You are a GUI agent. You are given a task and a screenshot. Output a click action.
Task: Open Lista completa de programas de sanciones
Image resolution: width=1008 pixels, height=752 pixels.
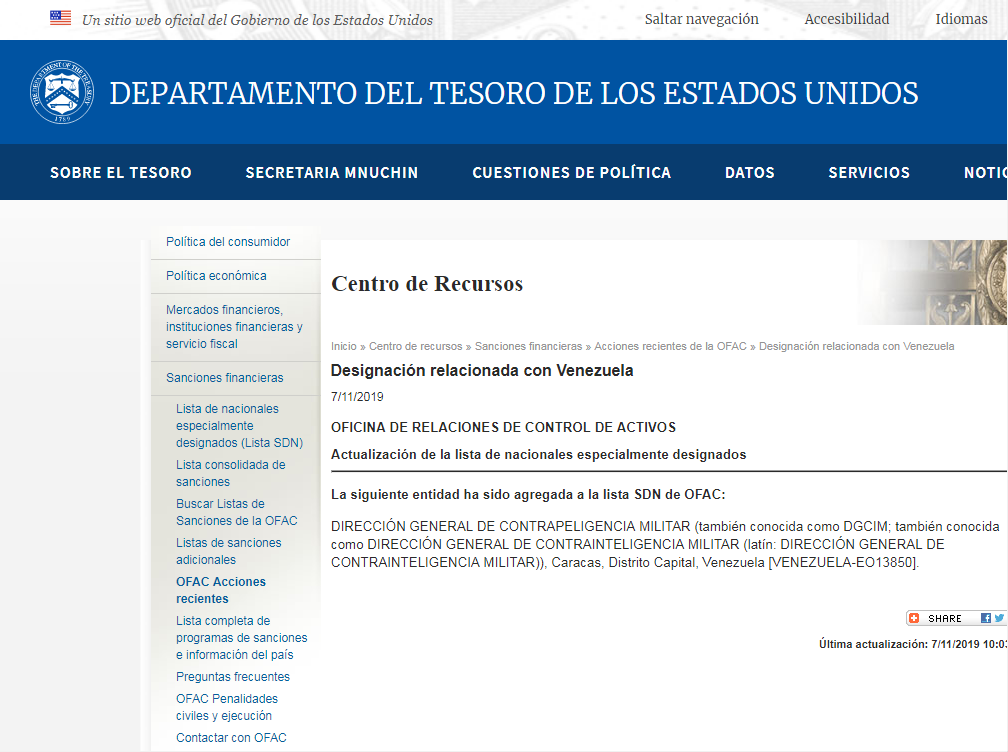click(242, 638)
